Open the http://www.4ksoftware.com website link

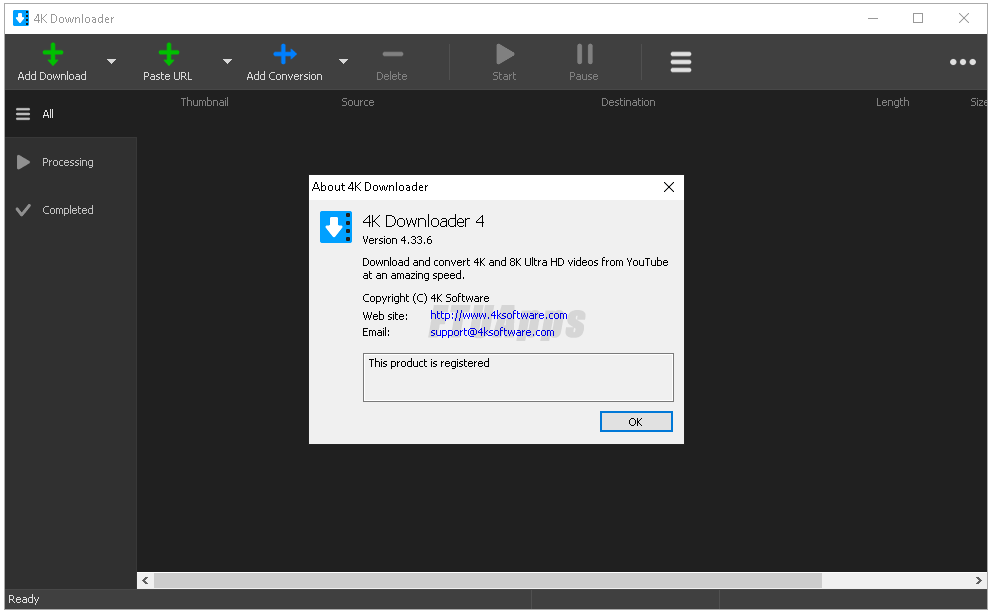498,315
